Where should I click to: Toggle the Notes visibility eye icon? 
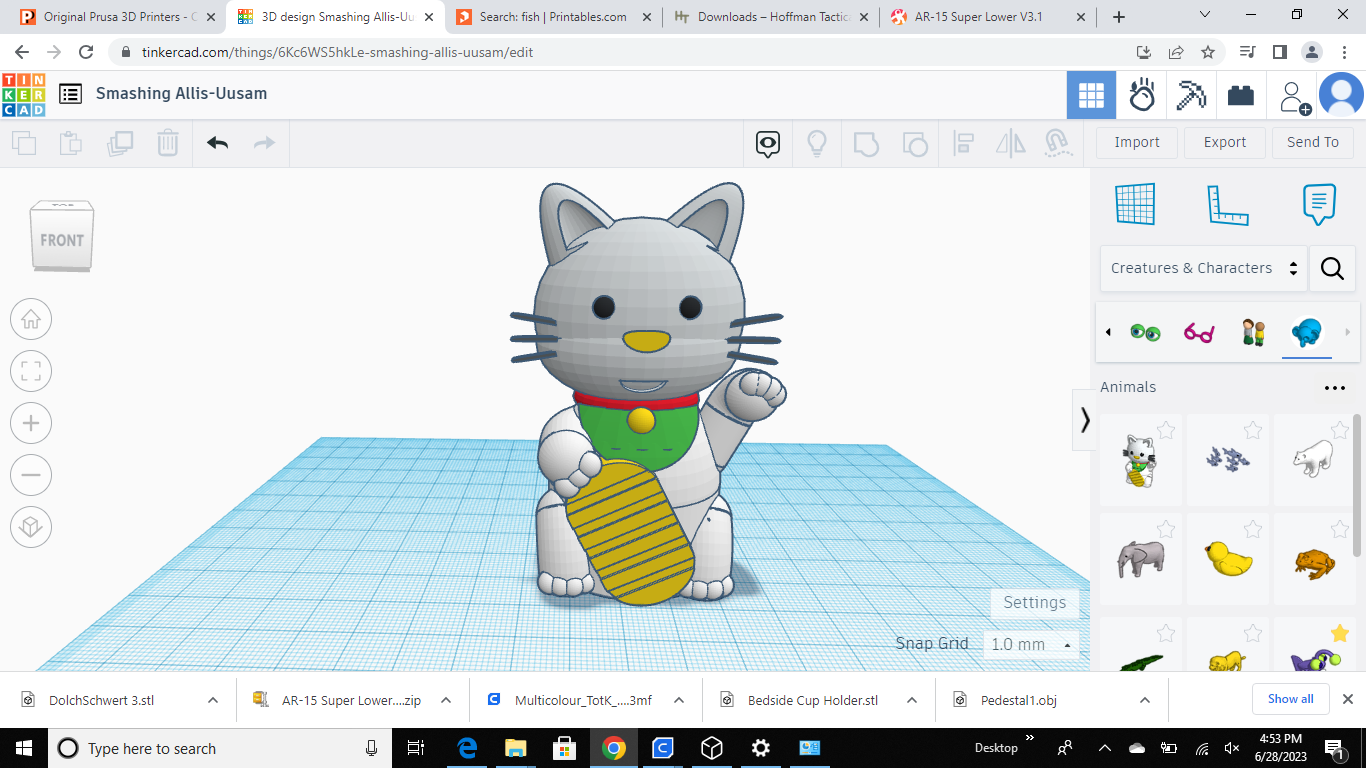coord(768,144)
